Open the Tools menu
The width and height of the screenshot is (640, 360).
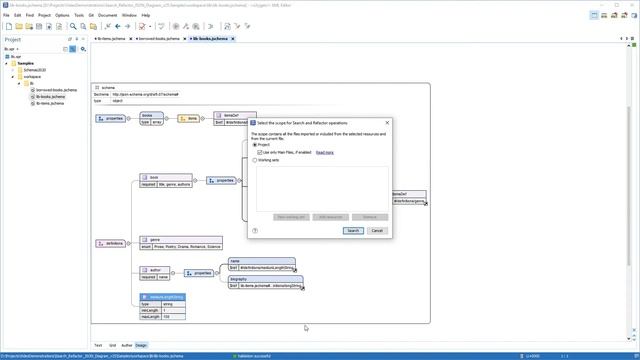click(79, 15)
